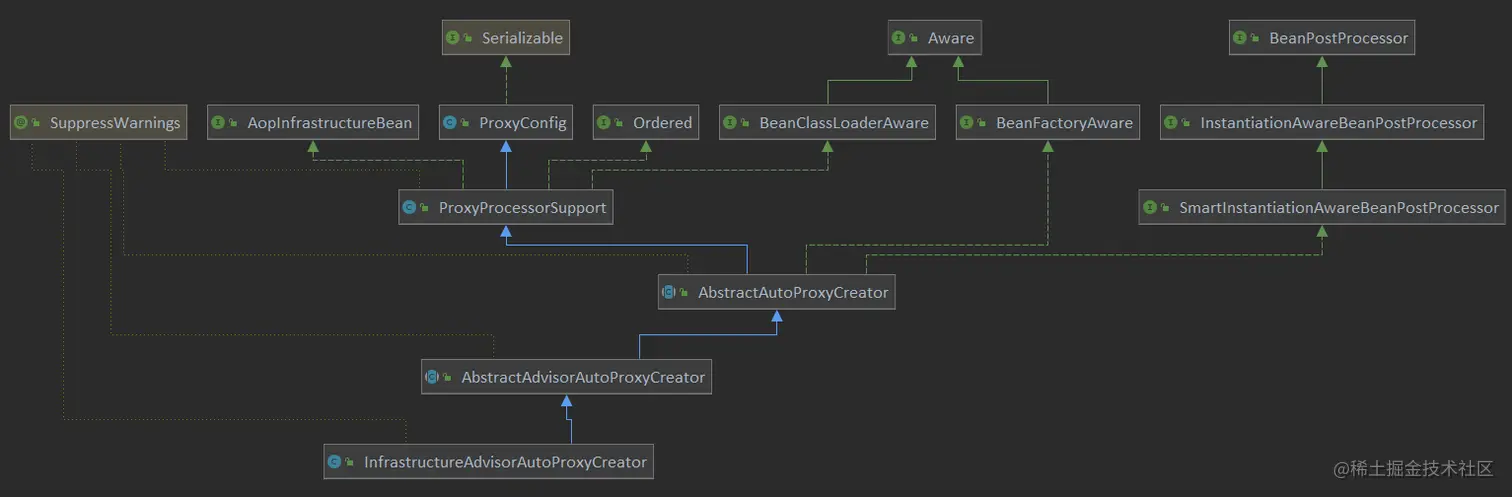Select the ProxyProcessorSupport class node
The image size is (1512, 497).
coord(506,208)
